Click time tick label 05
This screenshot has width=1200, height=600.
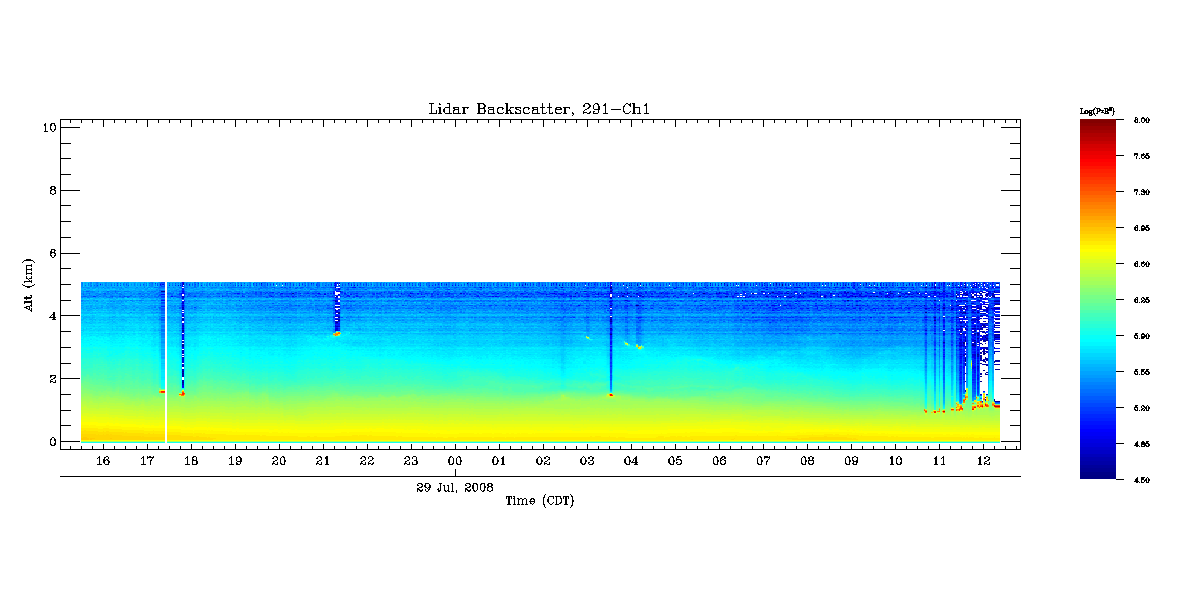(x=675, y=461)
